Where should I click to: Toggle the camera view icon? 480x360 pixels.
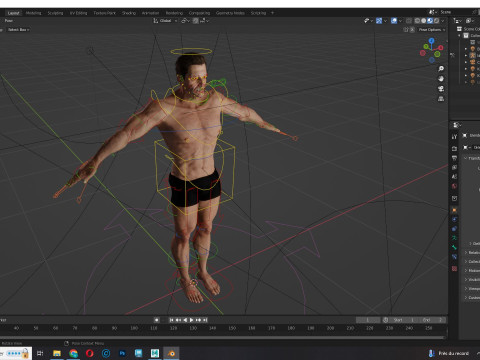[441, 89]
